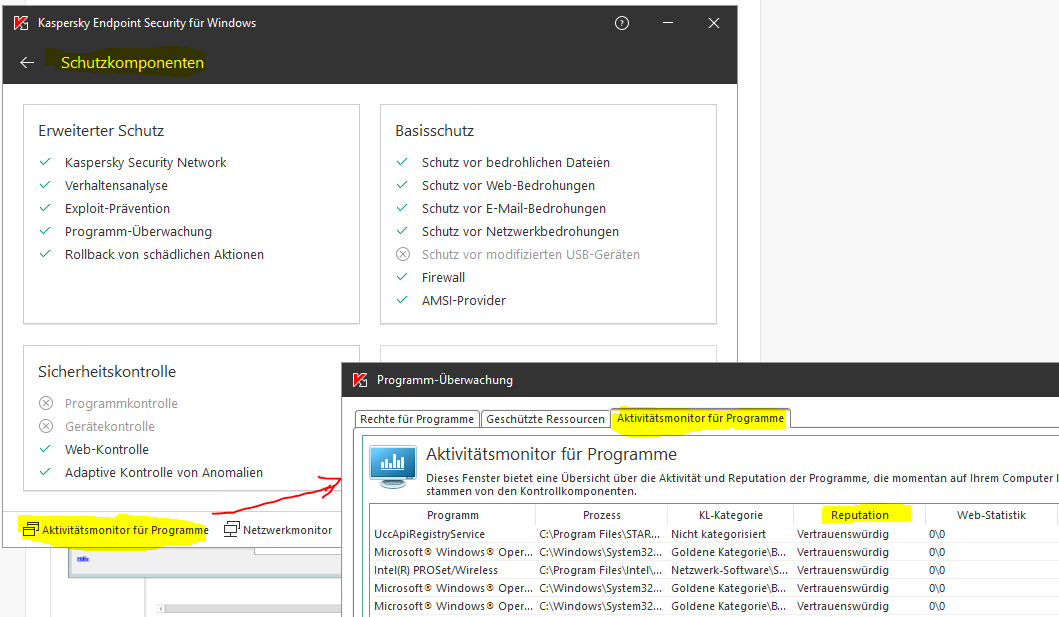This screenshot has width=1059, height=617.
Task: Click the check mark beside Schutz vor Web-Bedrohungen
Action: tap(402, 185)
